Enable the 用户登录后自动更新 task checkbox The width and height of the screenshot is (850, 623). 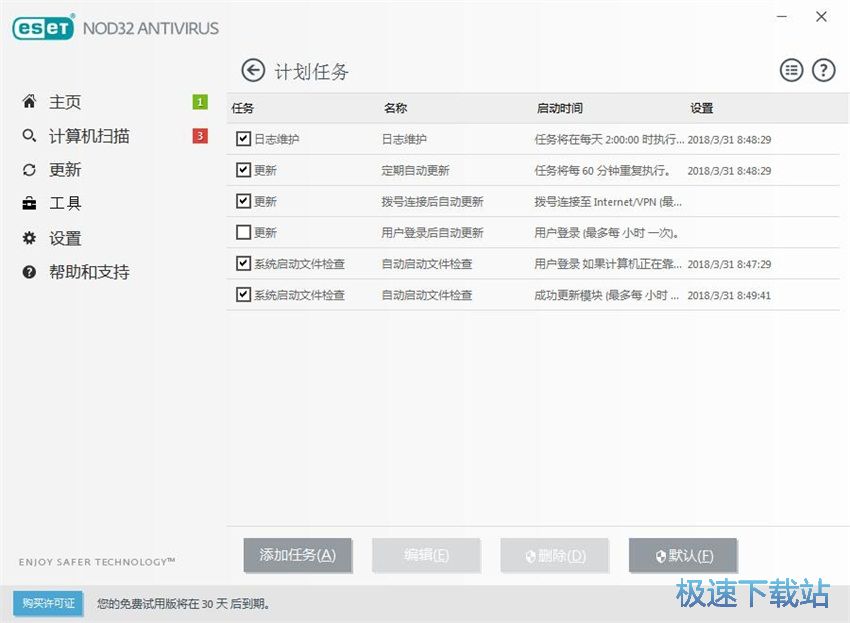pos(243,233)
